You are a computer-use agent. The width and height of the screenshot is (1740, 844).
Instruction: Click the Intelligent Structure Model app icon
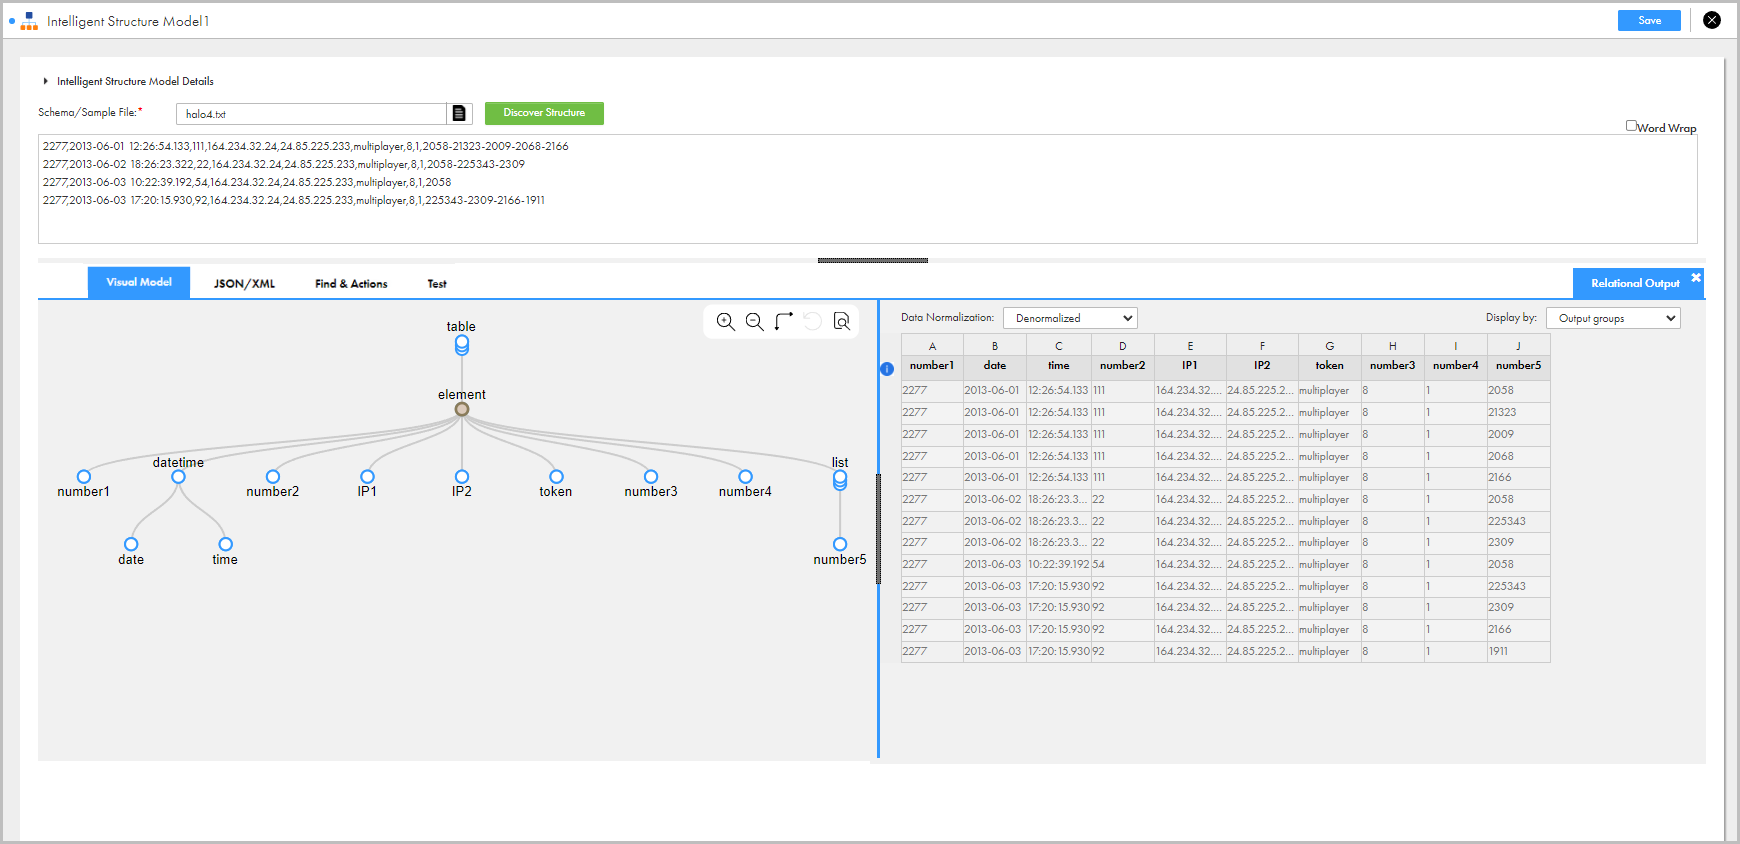[29, 21]
